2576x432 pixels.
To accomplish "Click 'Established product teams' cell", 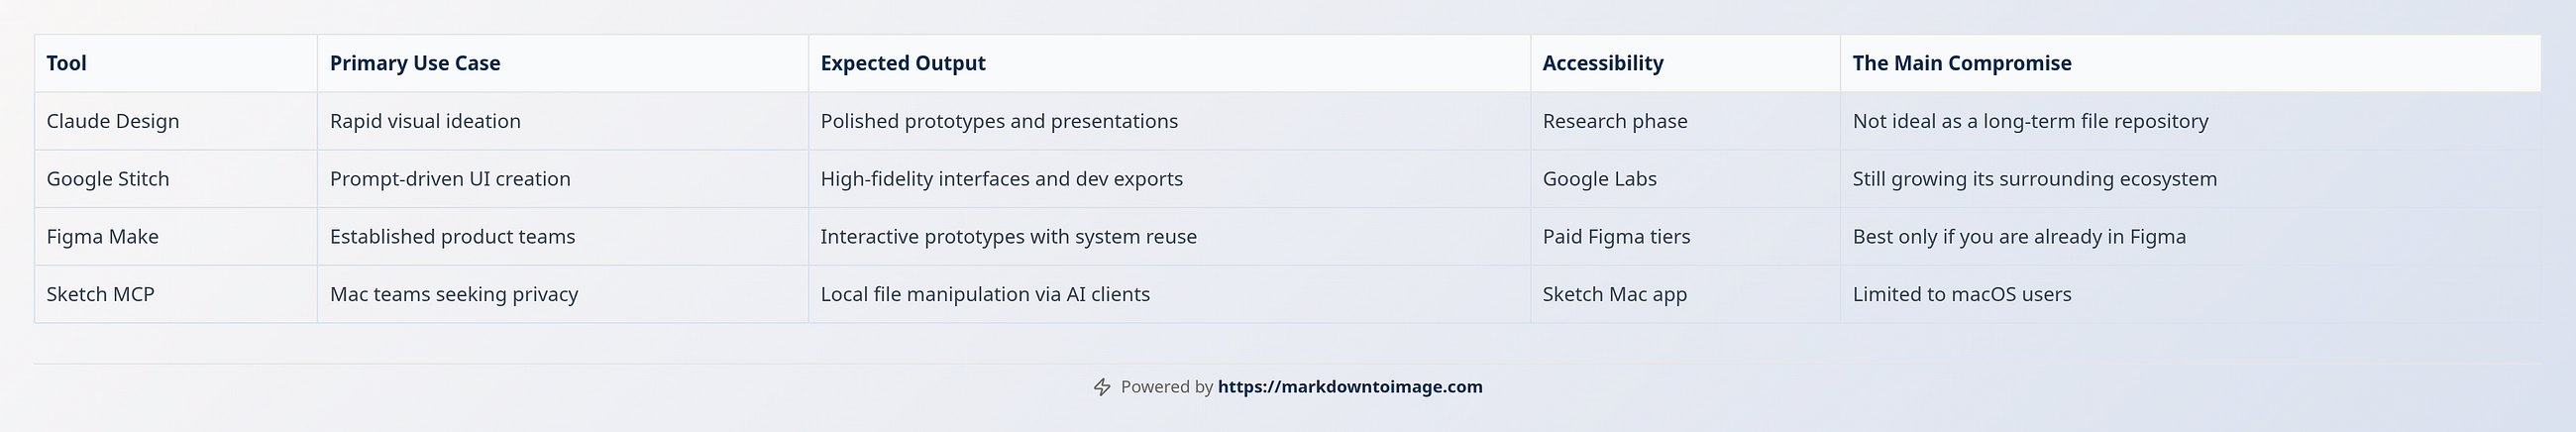I will coord(563,237).
